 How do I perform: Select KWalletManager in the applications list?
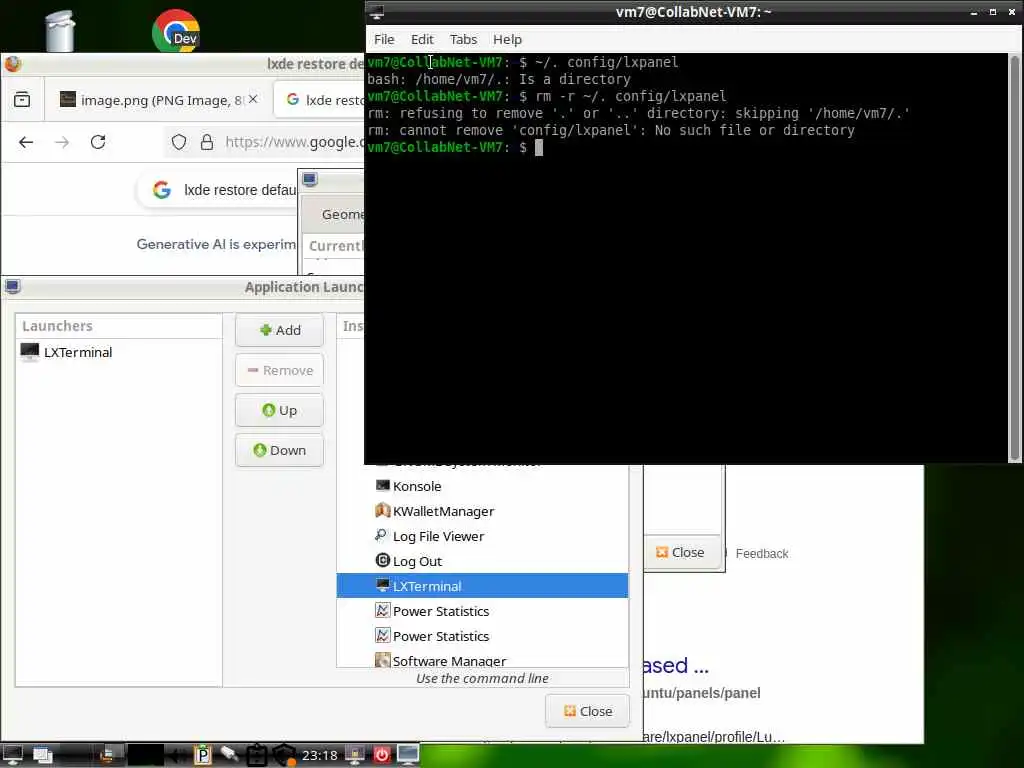(482, 511)
